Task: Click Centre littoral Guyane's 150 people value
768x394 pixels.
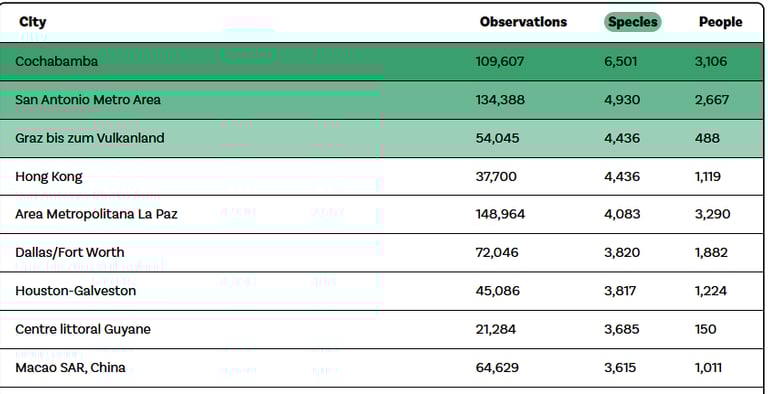Action: pos(705,329)
